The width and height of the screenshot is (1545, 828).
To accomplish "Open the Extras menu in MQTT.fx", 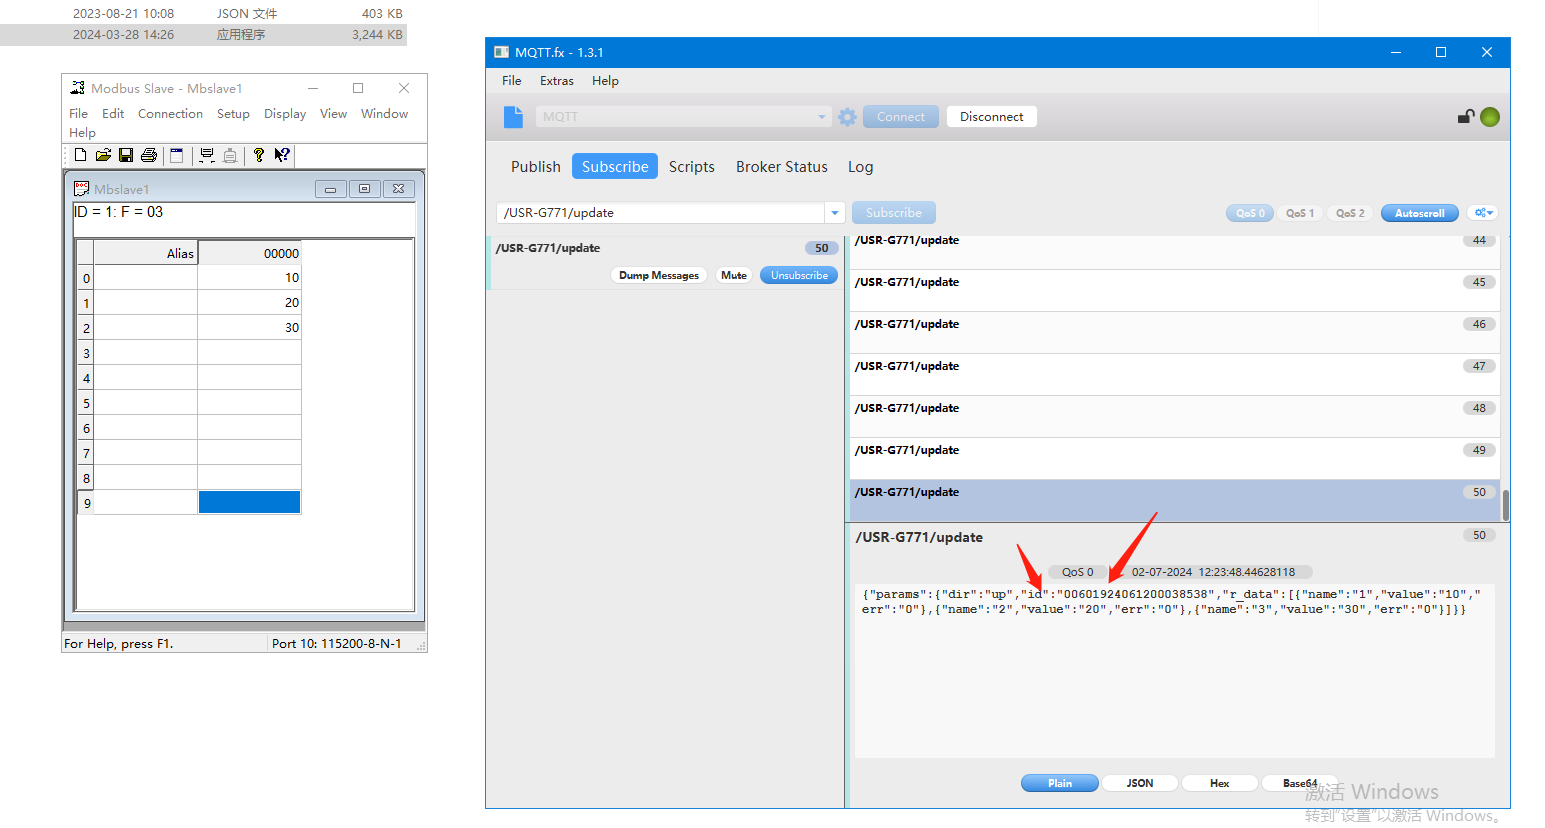I will point(557,81).
